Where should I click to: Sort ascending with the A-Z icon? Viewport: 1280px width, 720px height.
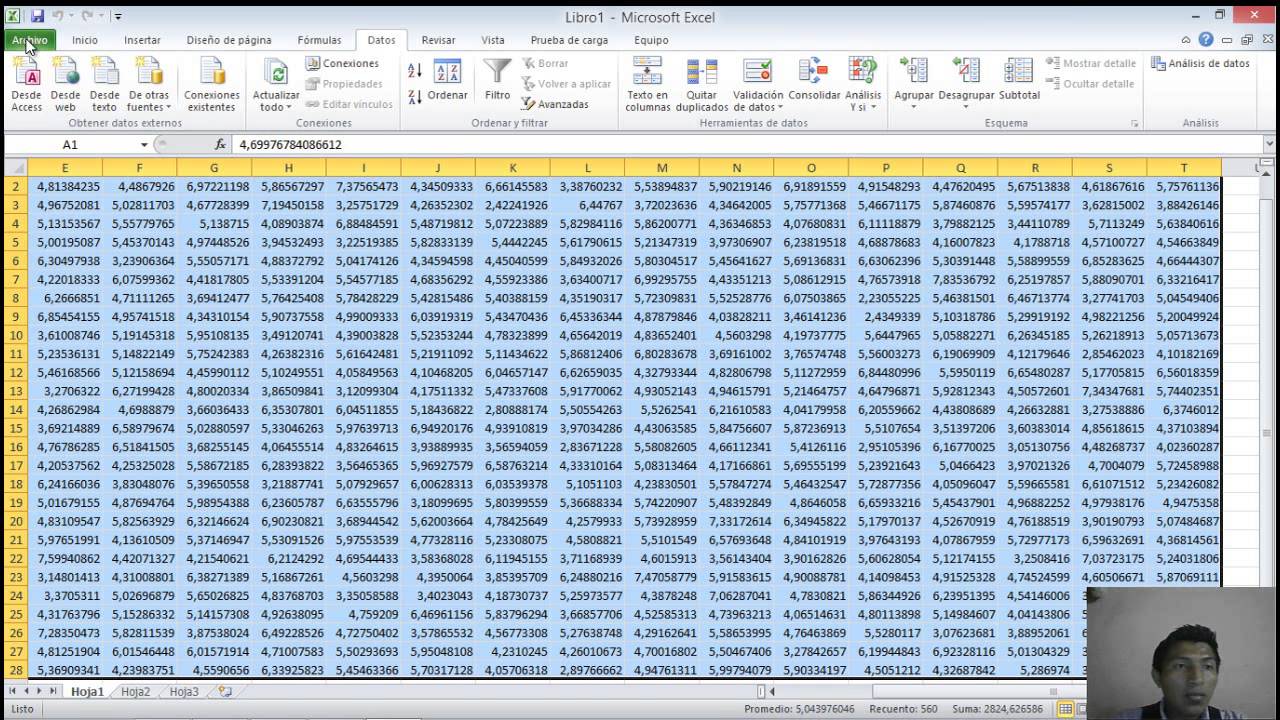(x=415, y=71)
